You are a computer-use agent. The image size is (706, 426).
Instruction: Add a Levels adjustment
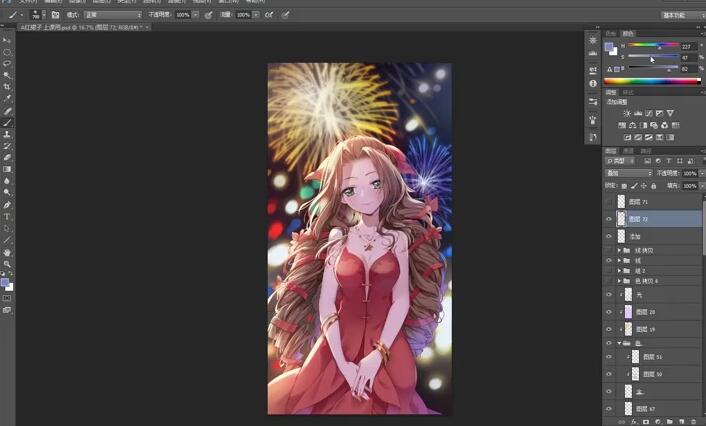pyautogui.click(x=638, y=113)
